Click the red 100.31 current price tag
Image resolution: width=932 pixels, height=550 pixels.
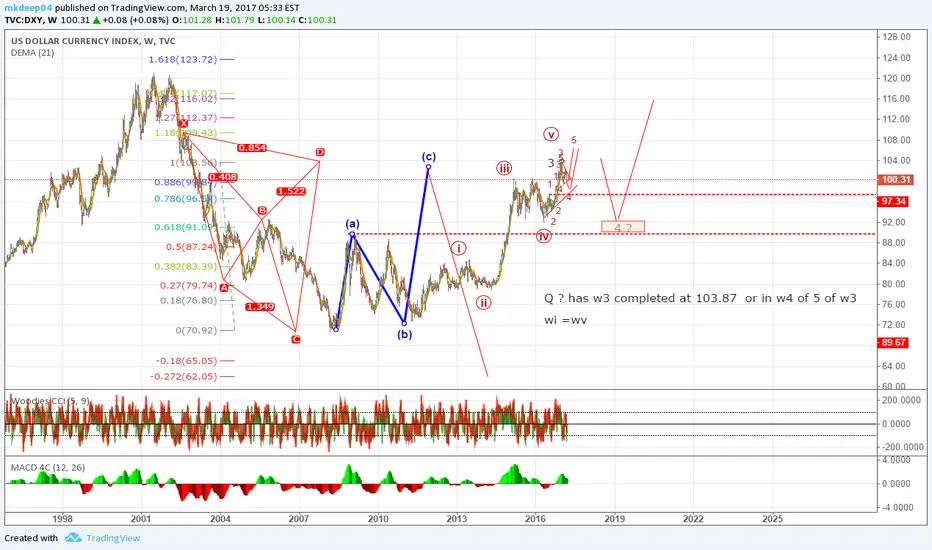[x=895, y=180]
